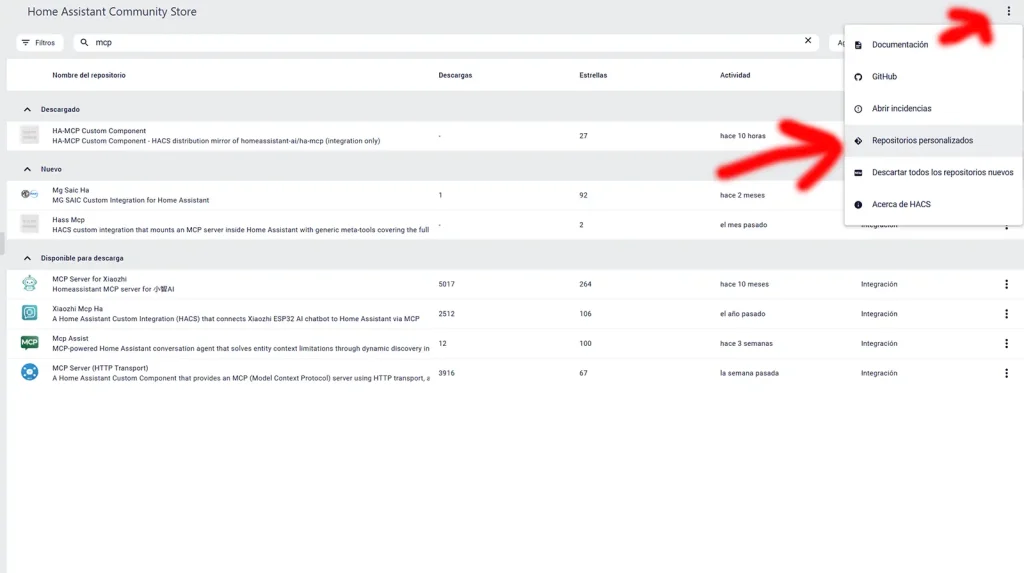This screenshot has width=1024, height=573.
Task: Click the 2512 downloads value
Action: (447, 314)
